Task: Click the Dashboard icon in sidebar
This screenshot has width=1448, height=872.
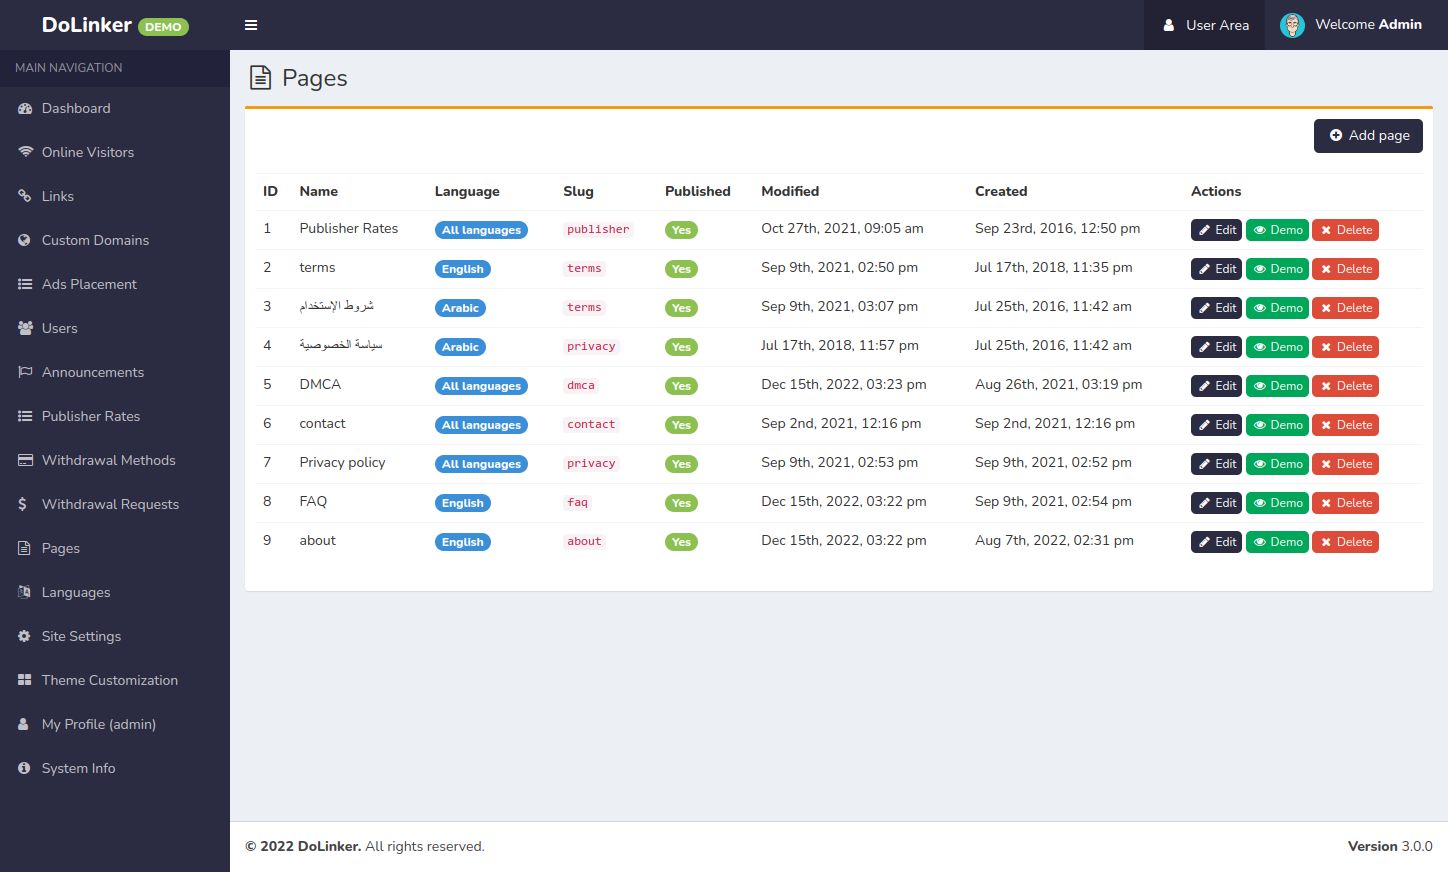Action: point(25,109)
